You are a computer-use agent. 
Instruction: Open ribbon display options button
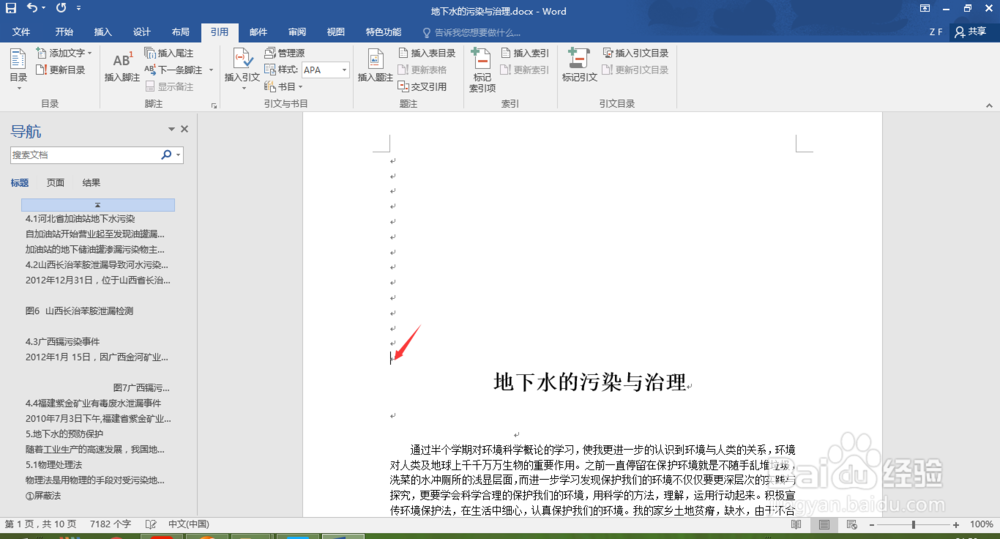924,8
